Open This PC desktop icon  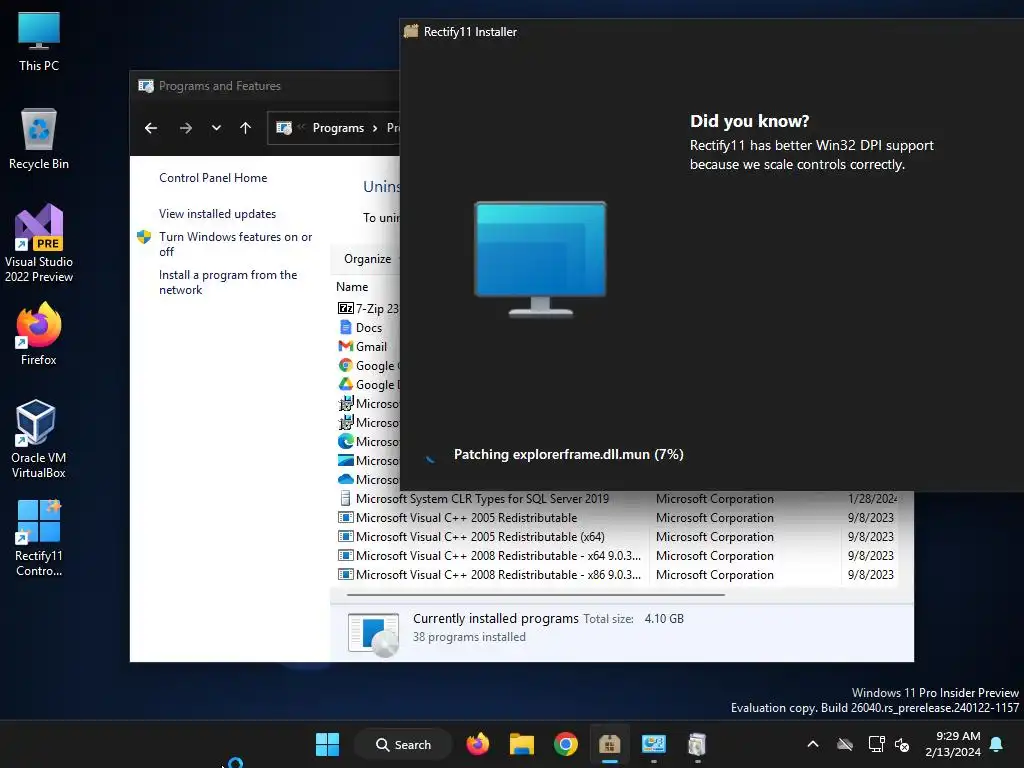pos(39,41)
